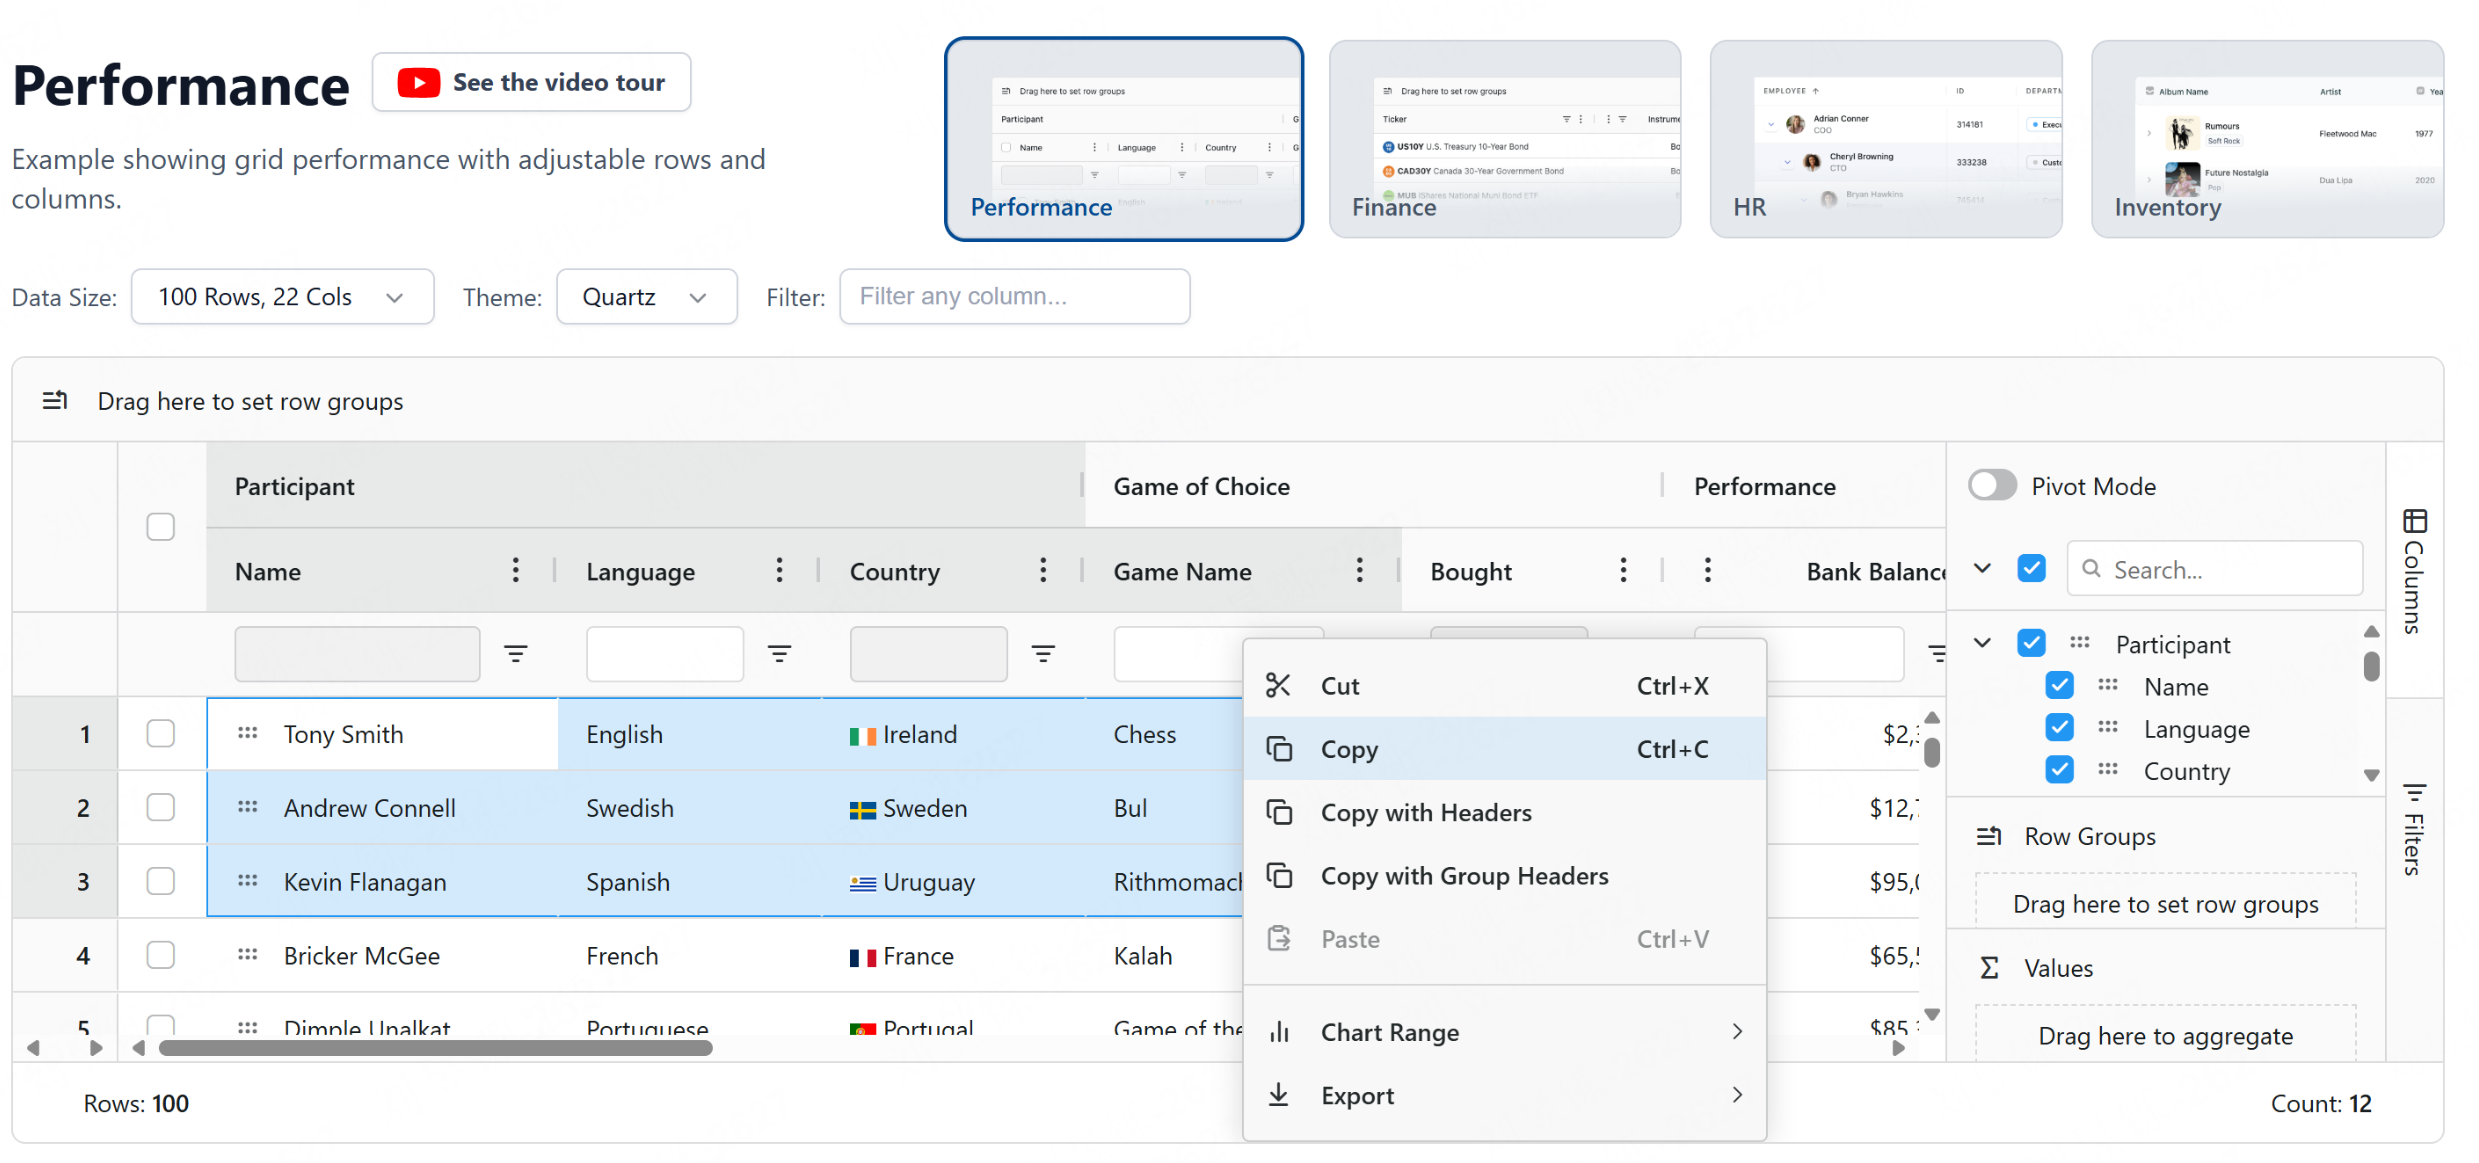Click the Bought column menu icon
The image size is (2479, 1163).
(1623, 571)
